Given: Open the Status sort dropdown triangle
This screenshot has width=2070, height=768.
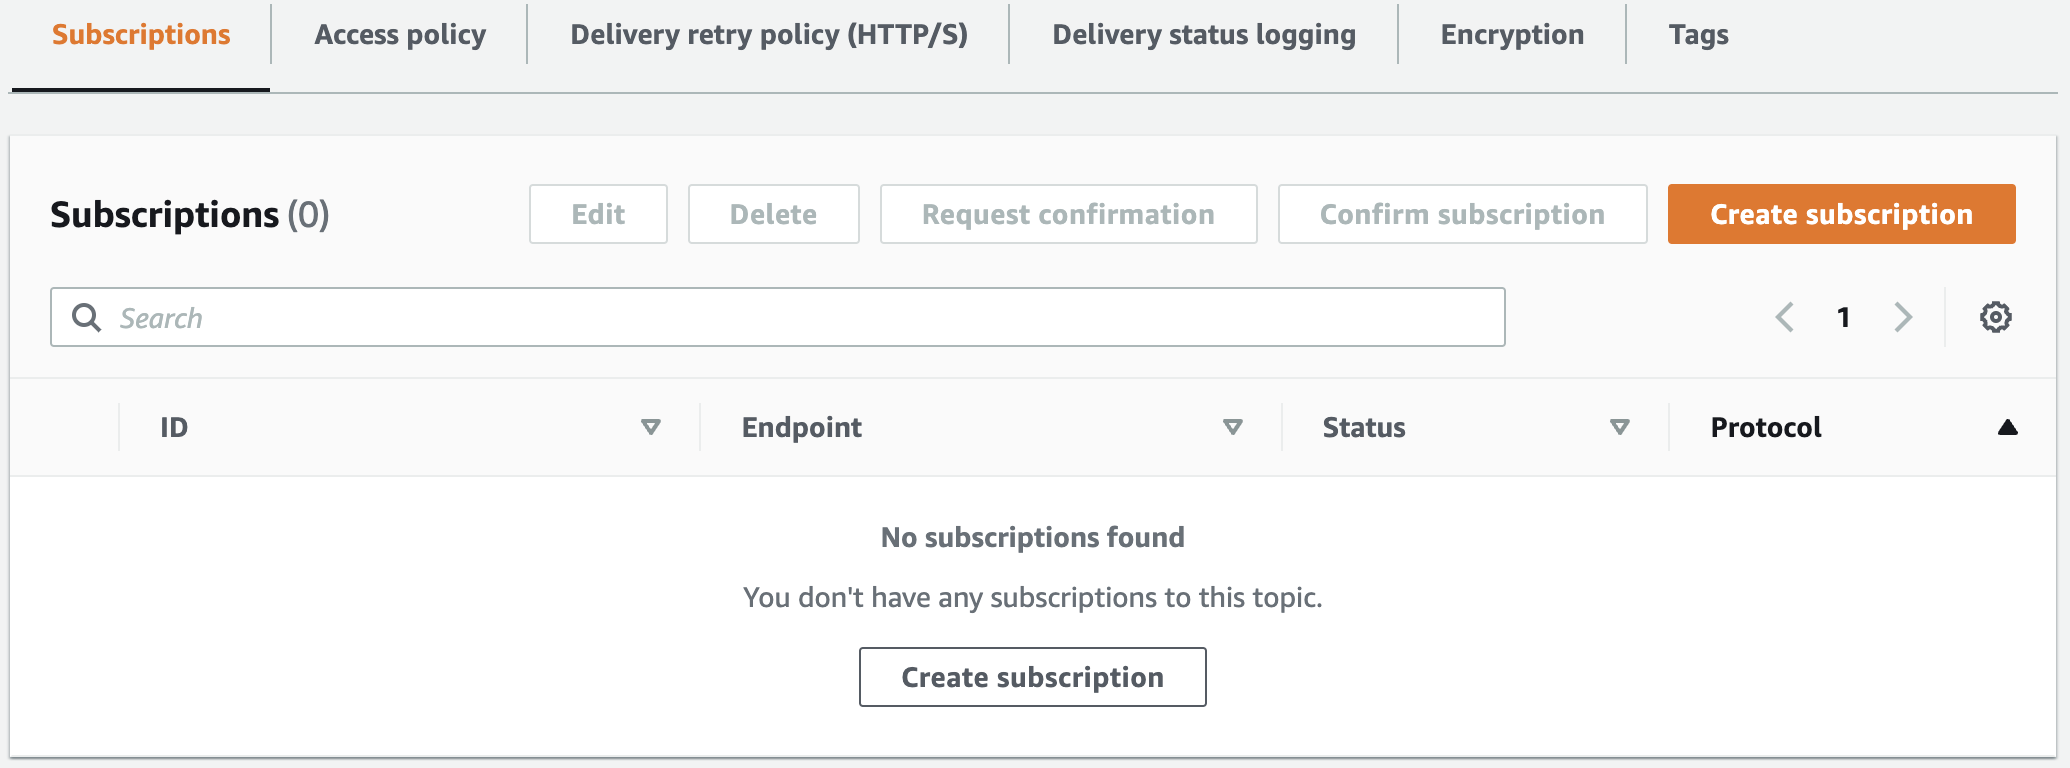Looking at the screenshot, I should 1620,427.
